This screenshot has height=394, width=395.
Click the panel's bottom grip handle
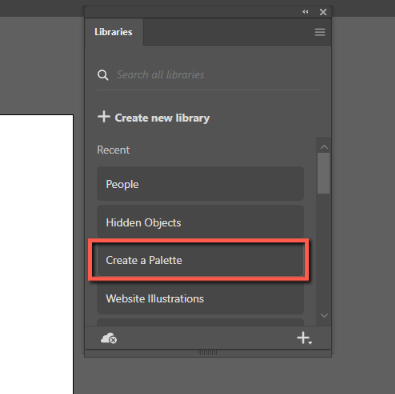coord(207,353)
